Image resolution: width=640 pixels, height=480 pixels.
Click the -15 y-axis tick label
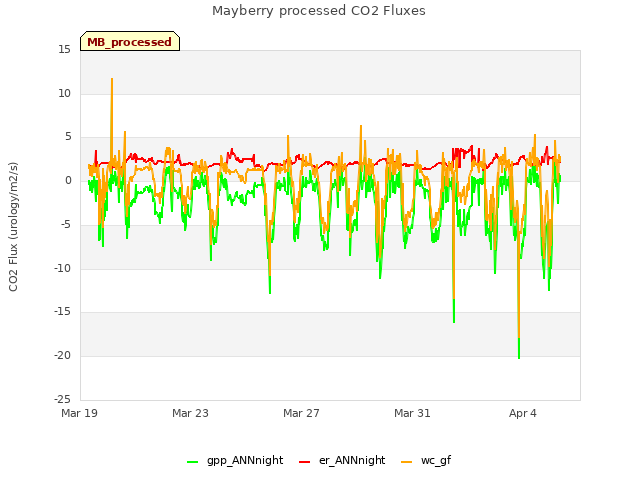pyautogui.click(x=62, y=312)
